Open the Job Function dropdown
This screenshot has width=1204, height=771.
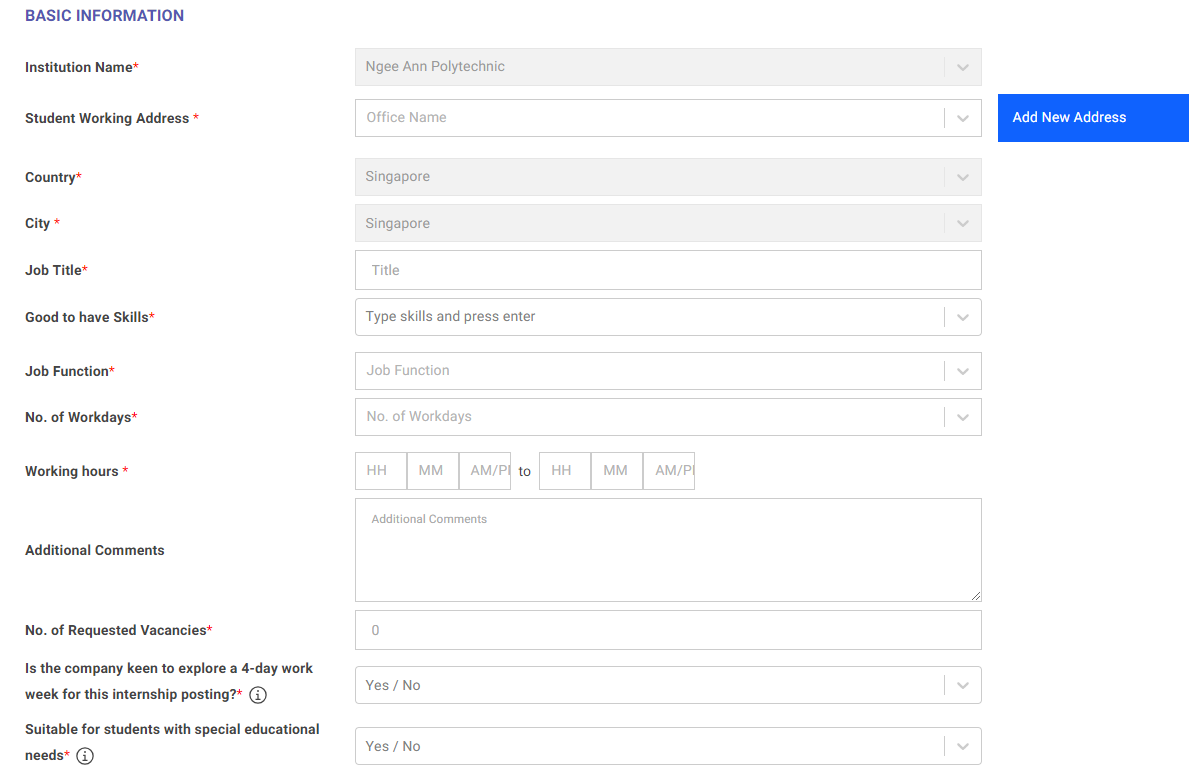click(668, 371)
